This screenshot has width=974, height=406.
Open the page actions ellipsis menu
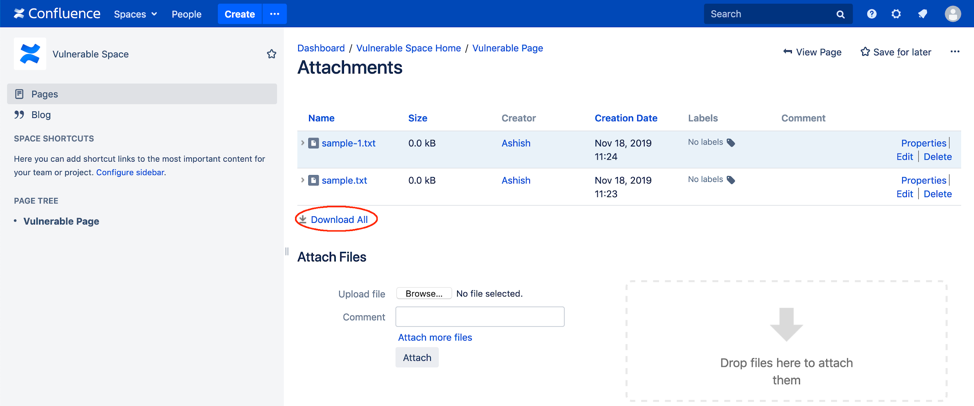955,52
